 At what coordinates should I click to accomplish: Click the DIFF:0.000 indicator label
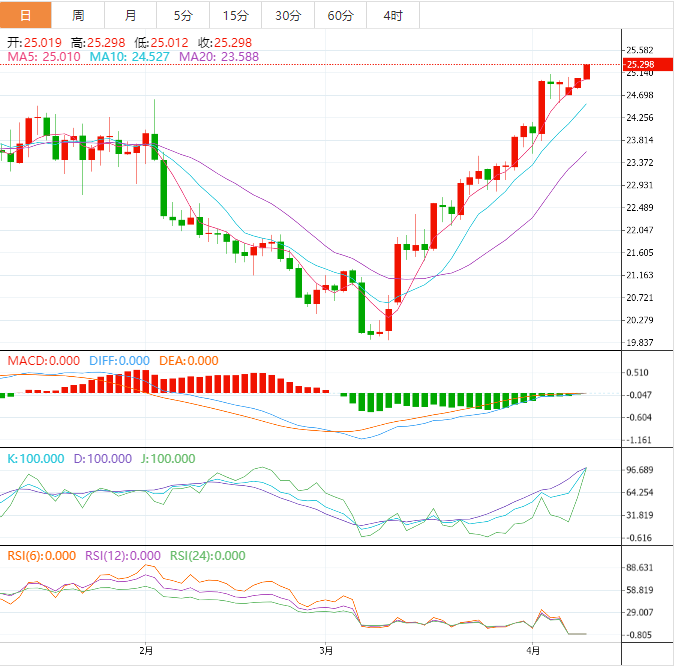119,360
